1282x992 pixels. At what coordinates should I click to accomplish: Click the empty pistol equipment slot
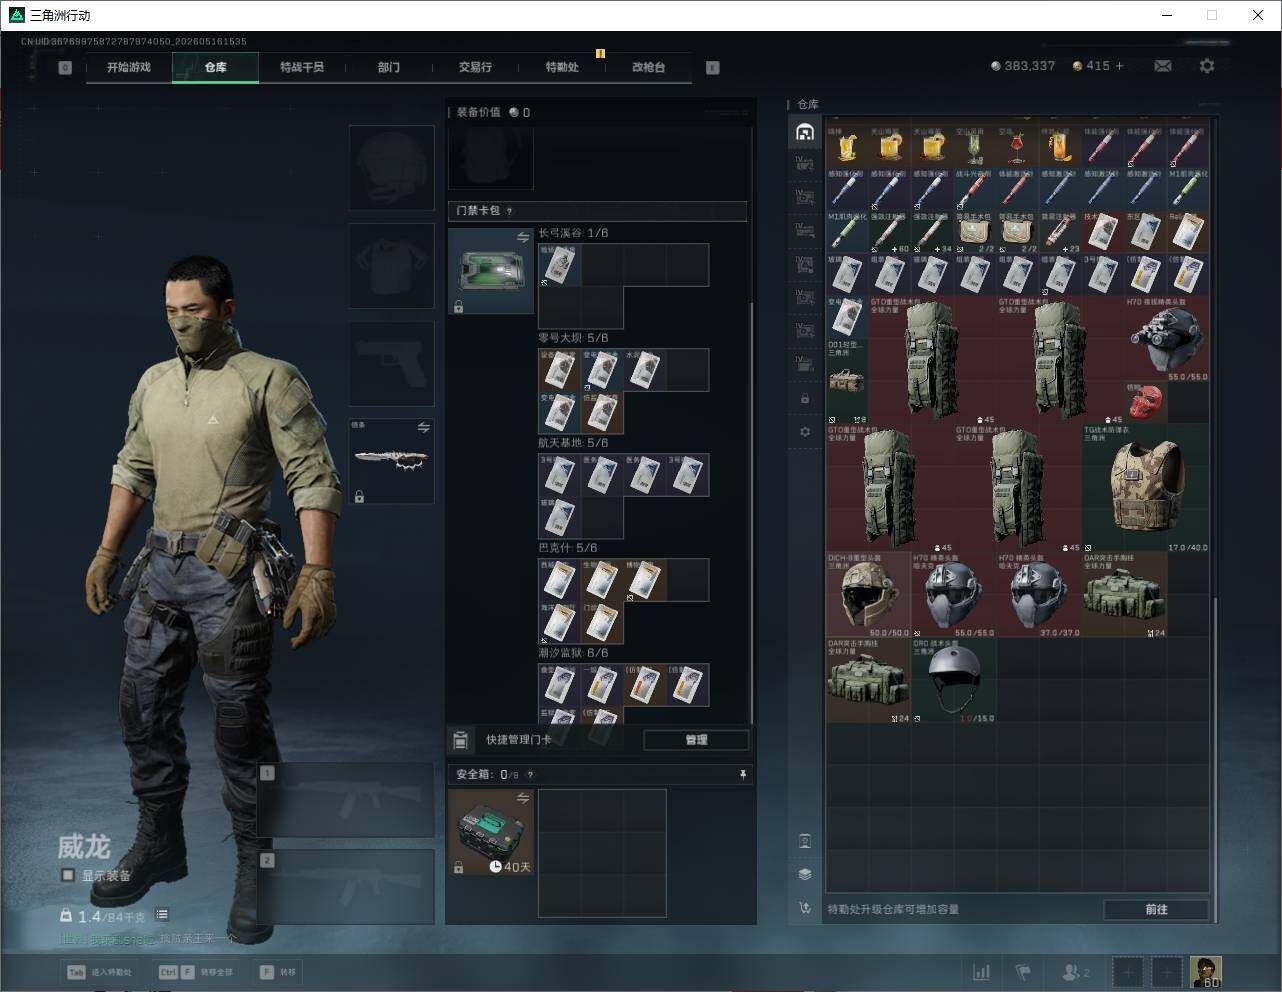pyautogui.click(x=391, y=363)
